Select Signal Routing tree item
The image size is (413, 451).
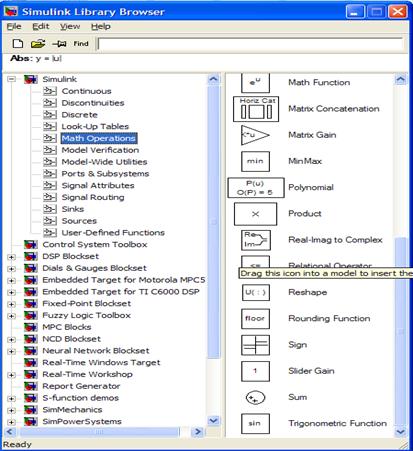pyautogui.click(x=93, y=197)
